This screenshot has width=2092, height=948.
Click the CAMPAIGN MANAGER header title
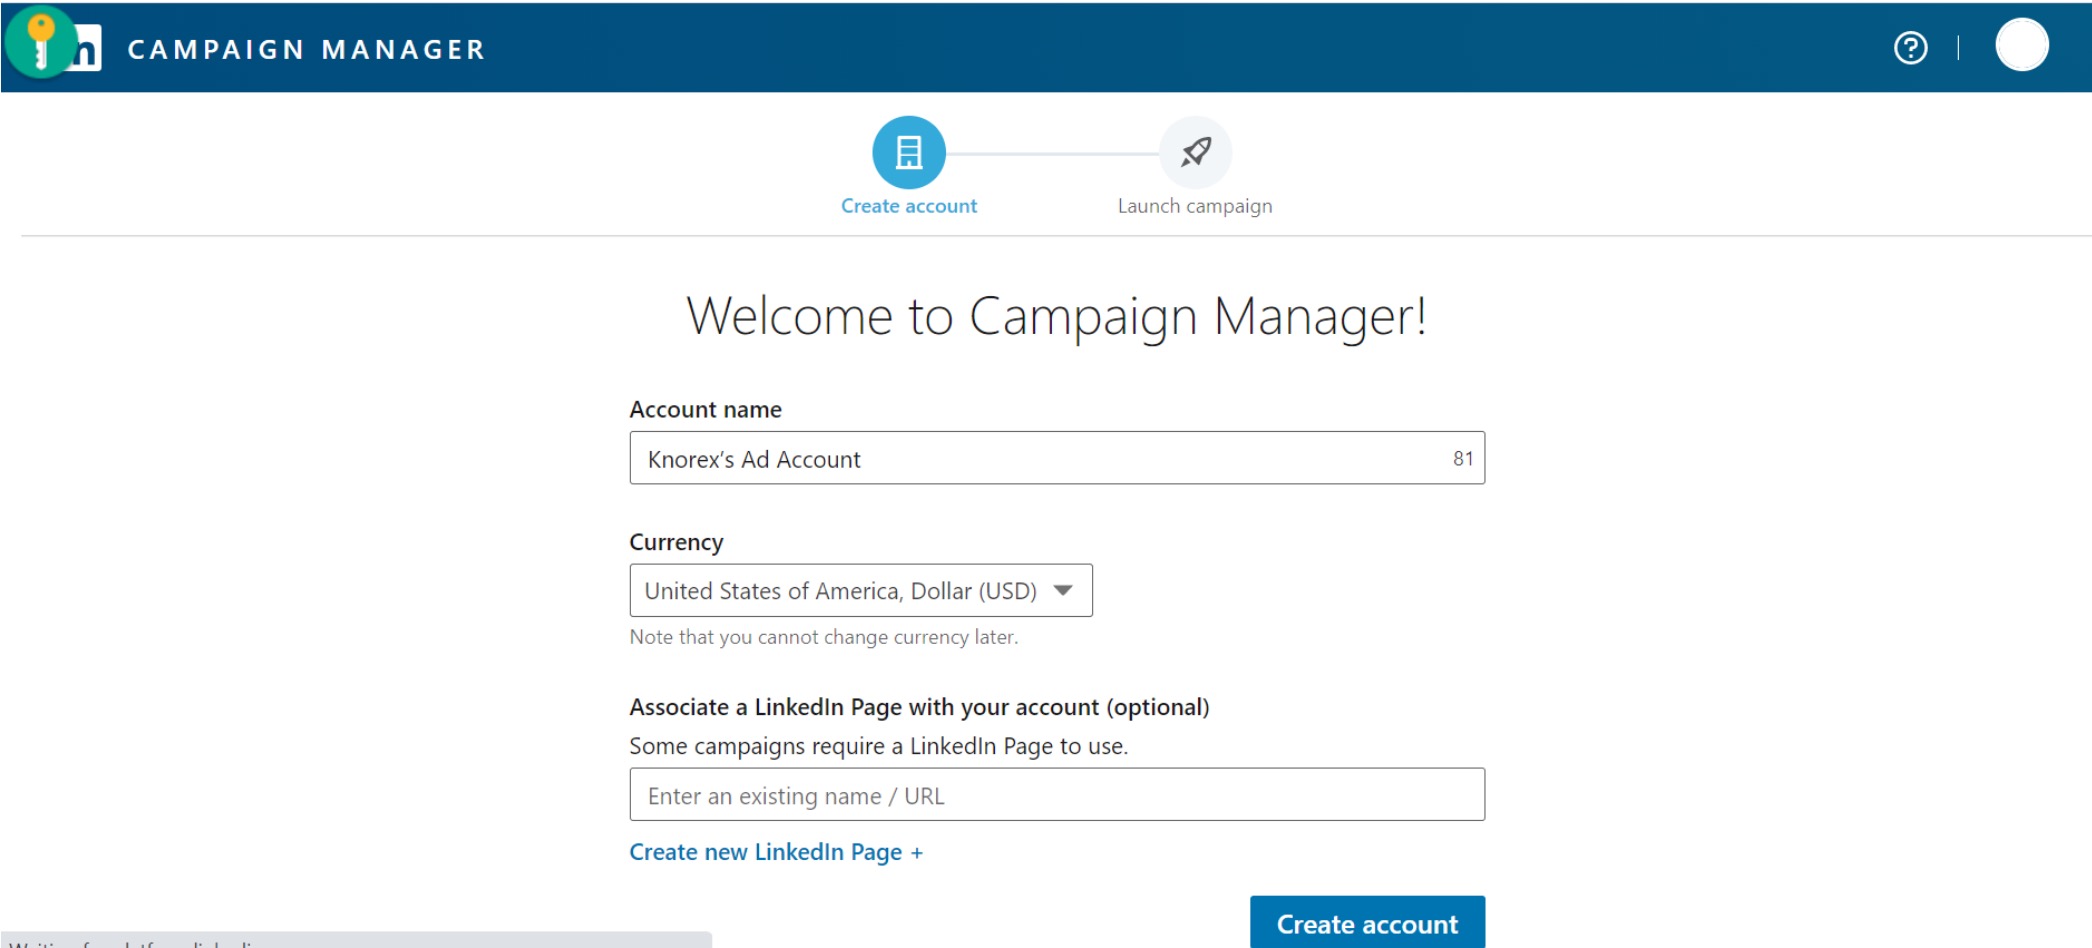pyautogui.click(x=306, y=50)
